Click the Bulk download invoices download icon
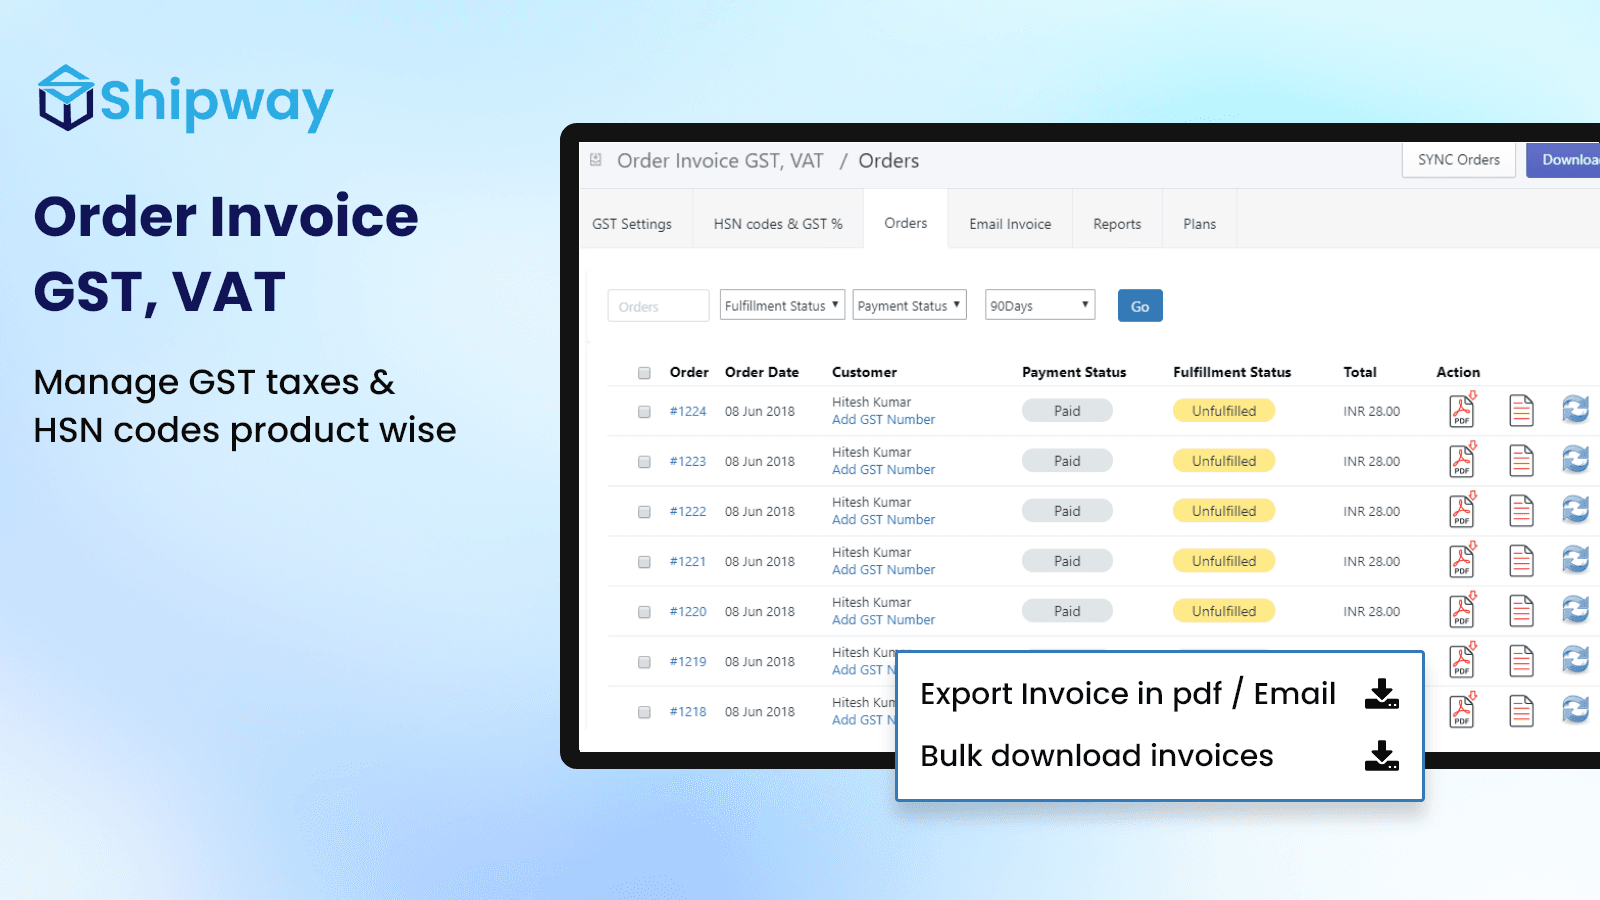The width and height of the screenshot is (1600, 900). [1382, 757]
